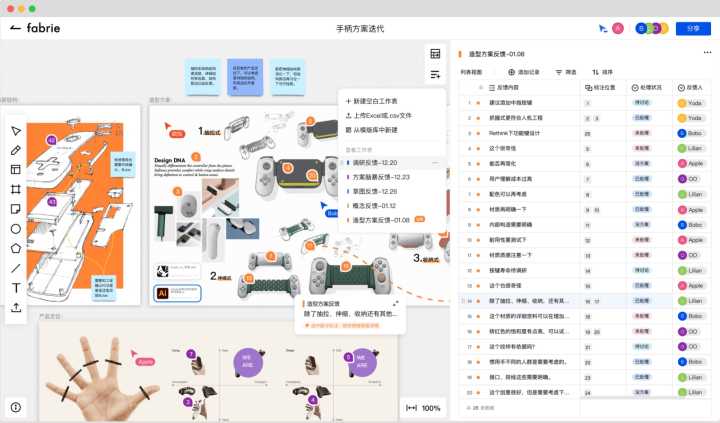
Task: Open the collaborator avatars group
Action: pos(652,28)
